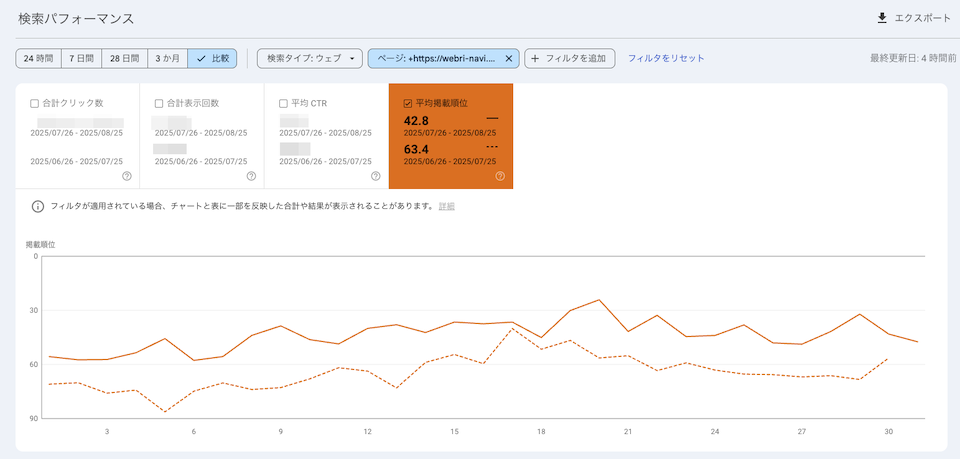
Task: Click solid line peak at day 20
Action: (599, 300)
